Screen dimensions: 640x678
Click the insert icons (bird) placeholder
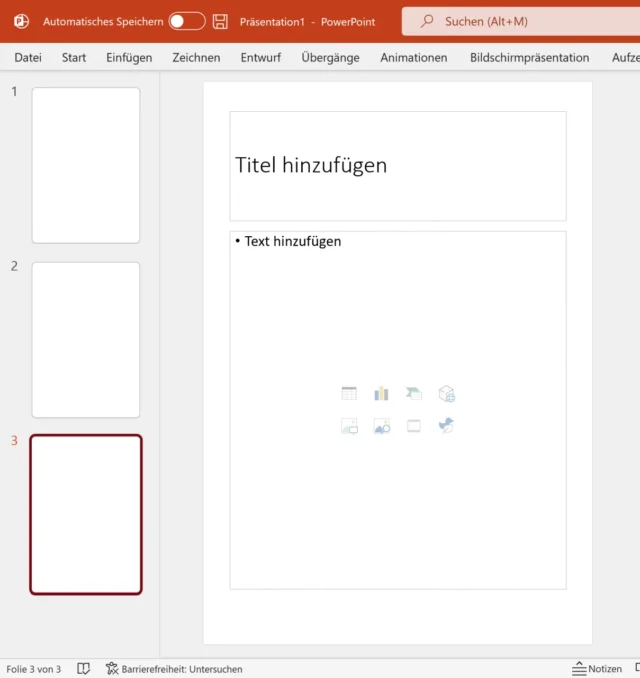click(x=447, y=426)
